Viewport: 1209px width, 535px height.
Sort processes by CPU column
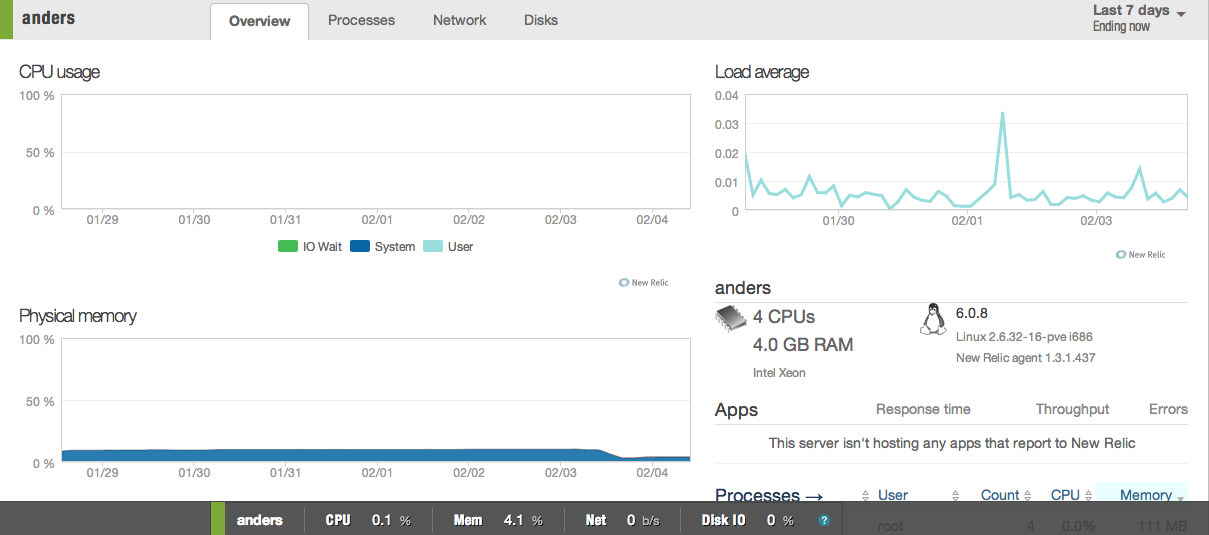tap(1065, 495)
